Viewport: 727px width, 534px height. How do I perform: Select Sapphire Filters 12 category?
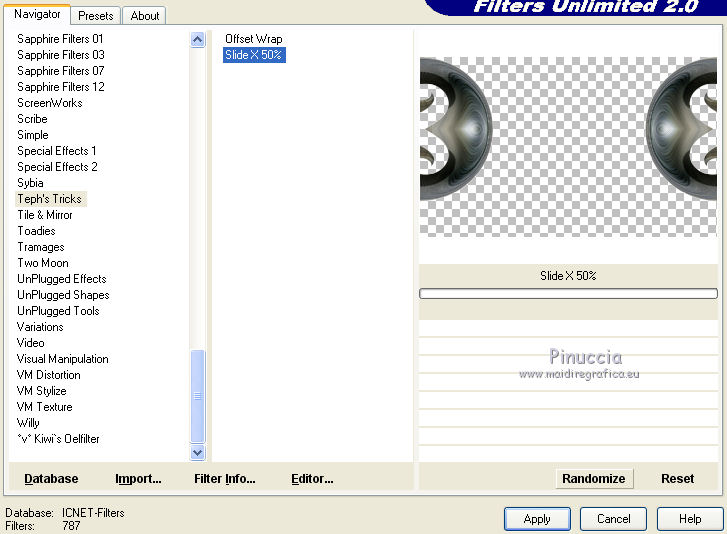(x=61, y=87)
